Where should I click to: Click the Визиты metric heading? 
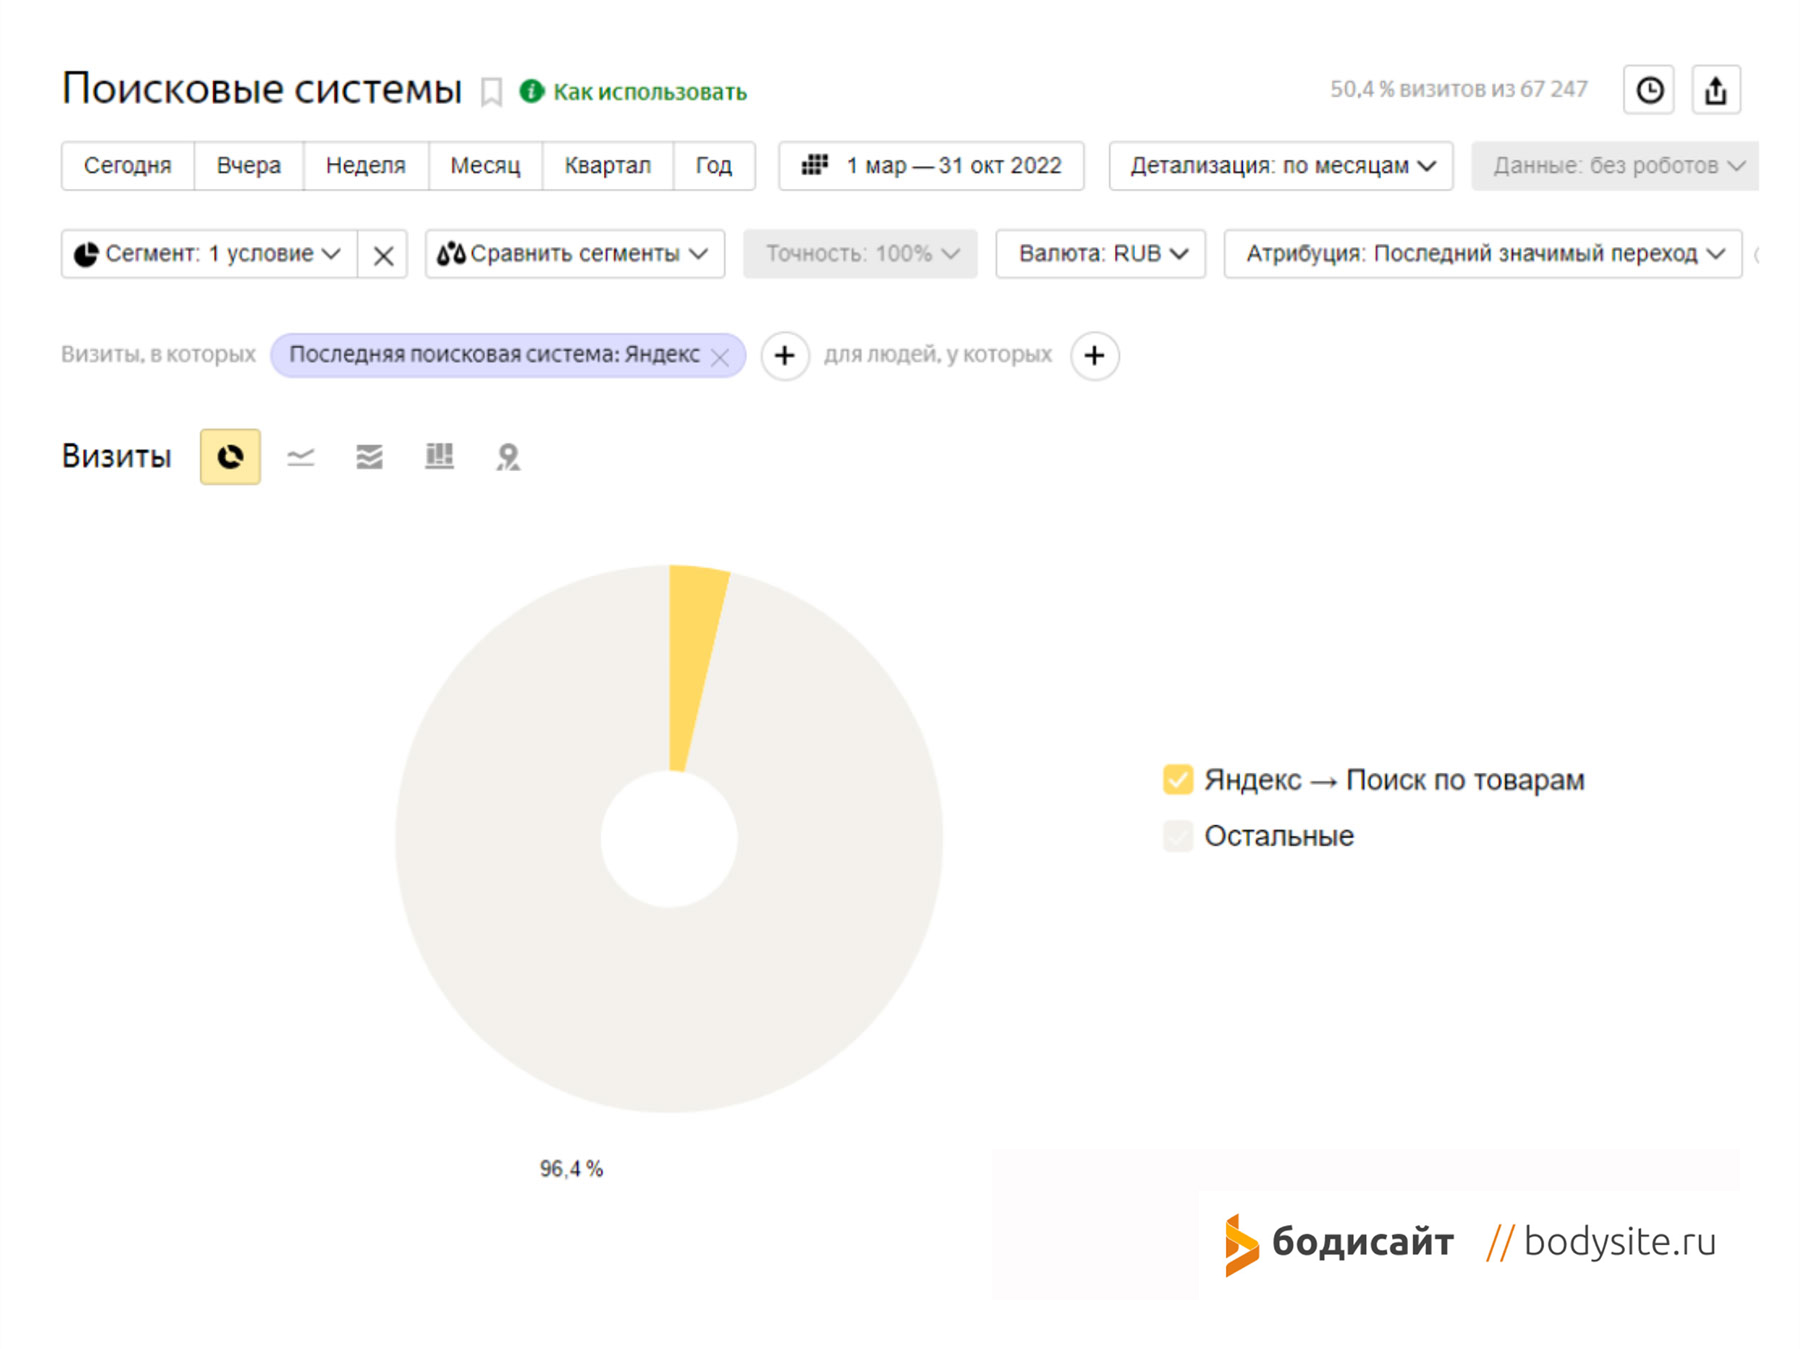pos(117,457)
